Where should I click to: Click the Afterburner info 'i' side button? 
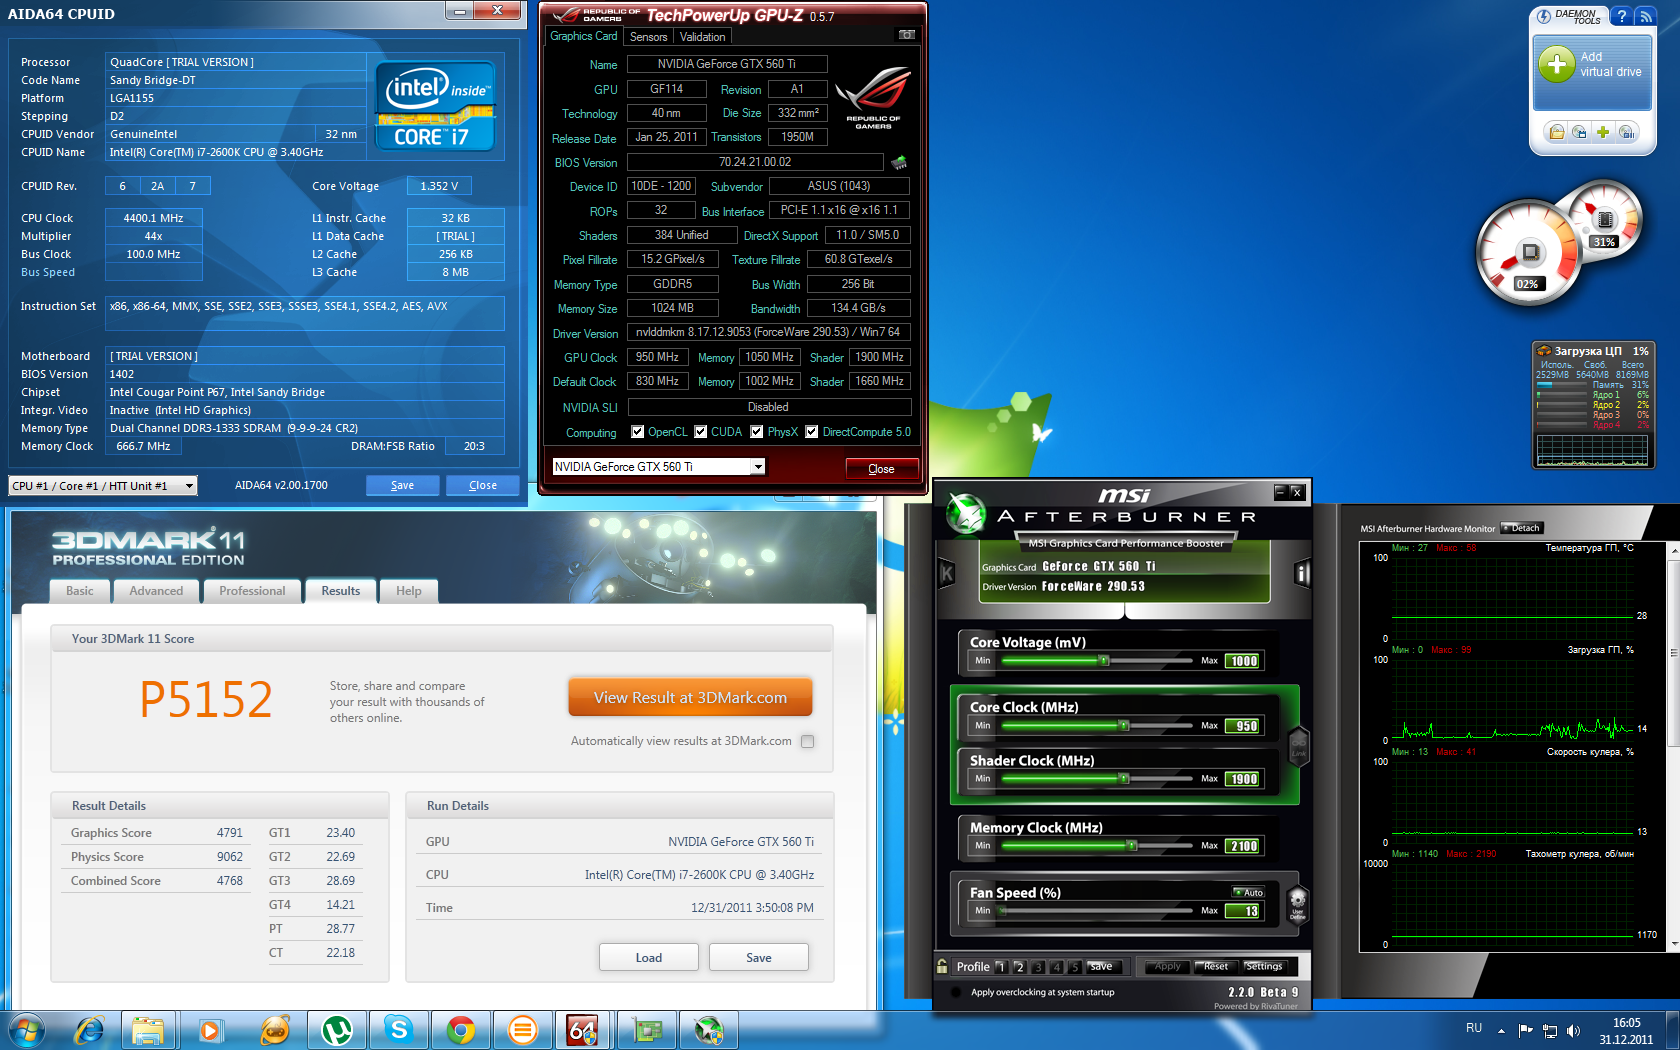[x=1302, y=574]
